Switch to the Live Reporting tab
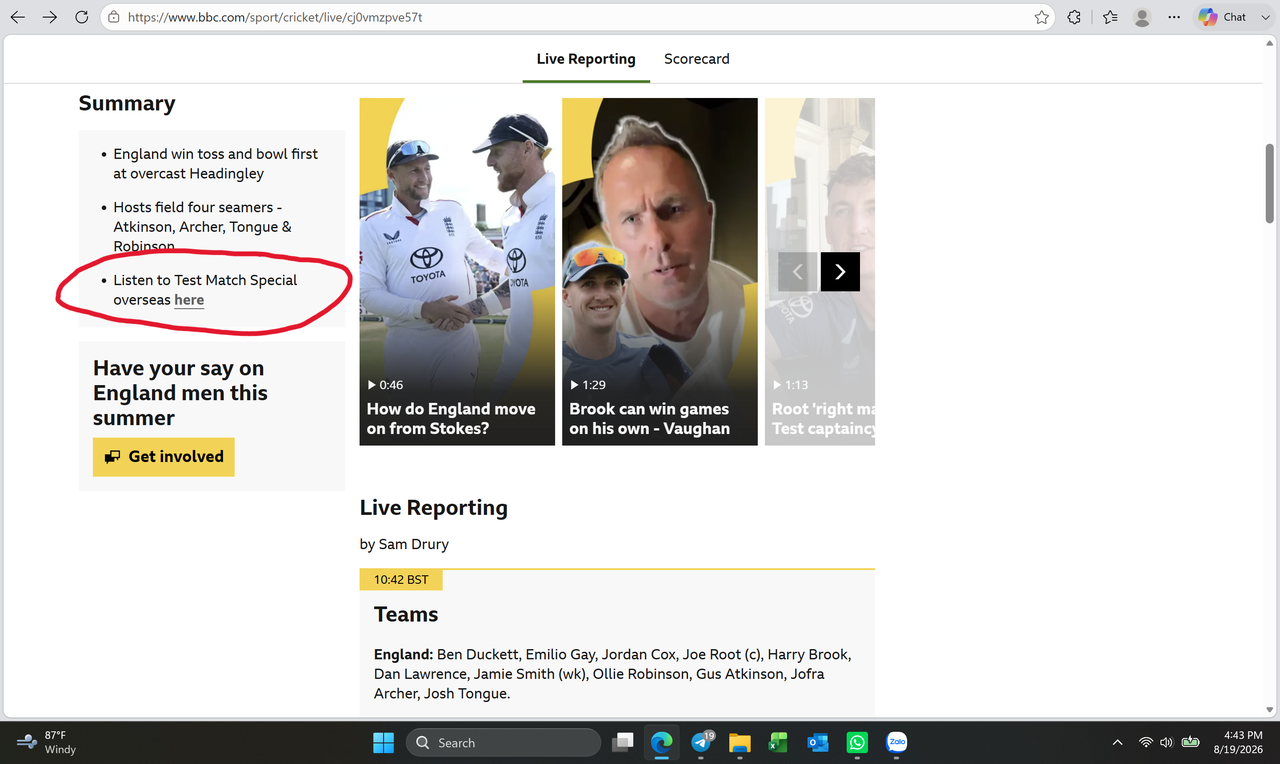The image size is (1280, 764). coord(586,59)
